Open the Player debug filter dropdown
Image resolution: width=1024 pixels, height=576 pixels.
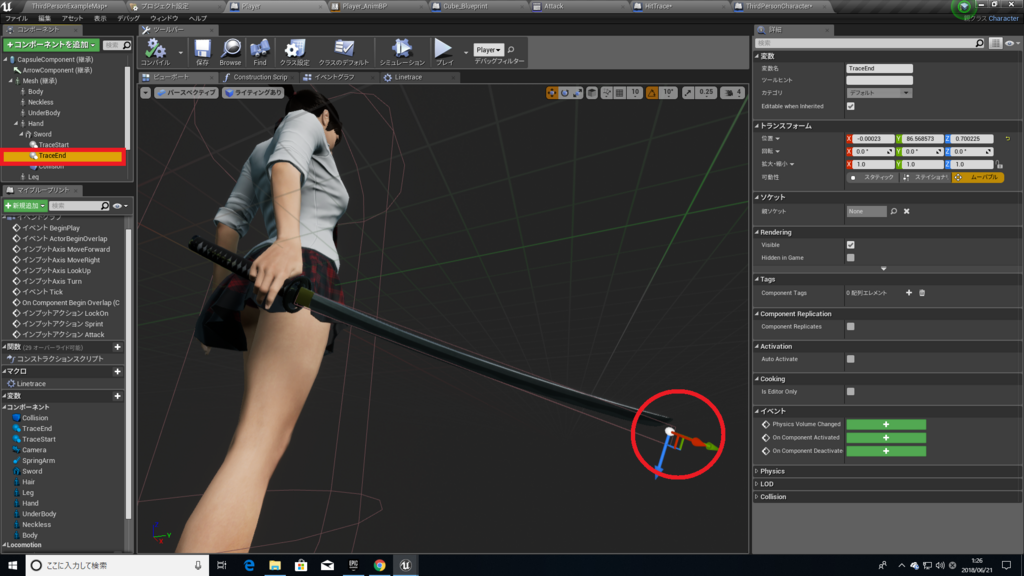point(488,50)
